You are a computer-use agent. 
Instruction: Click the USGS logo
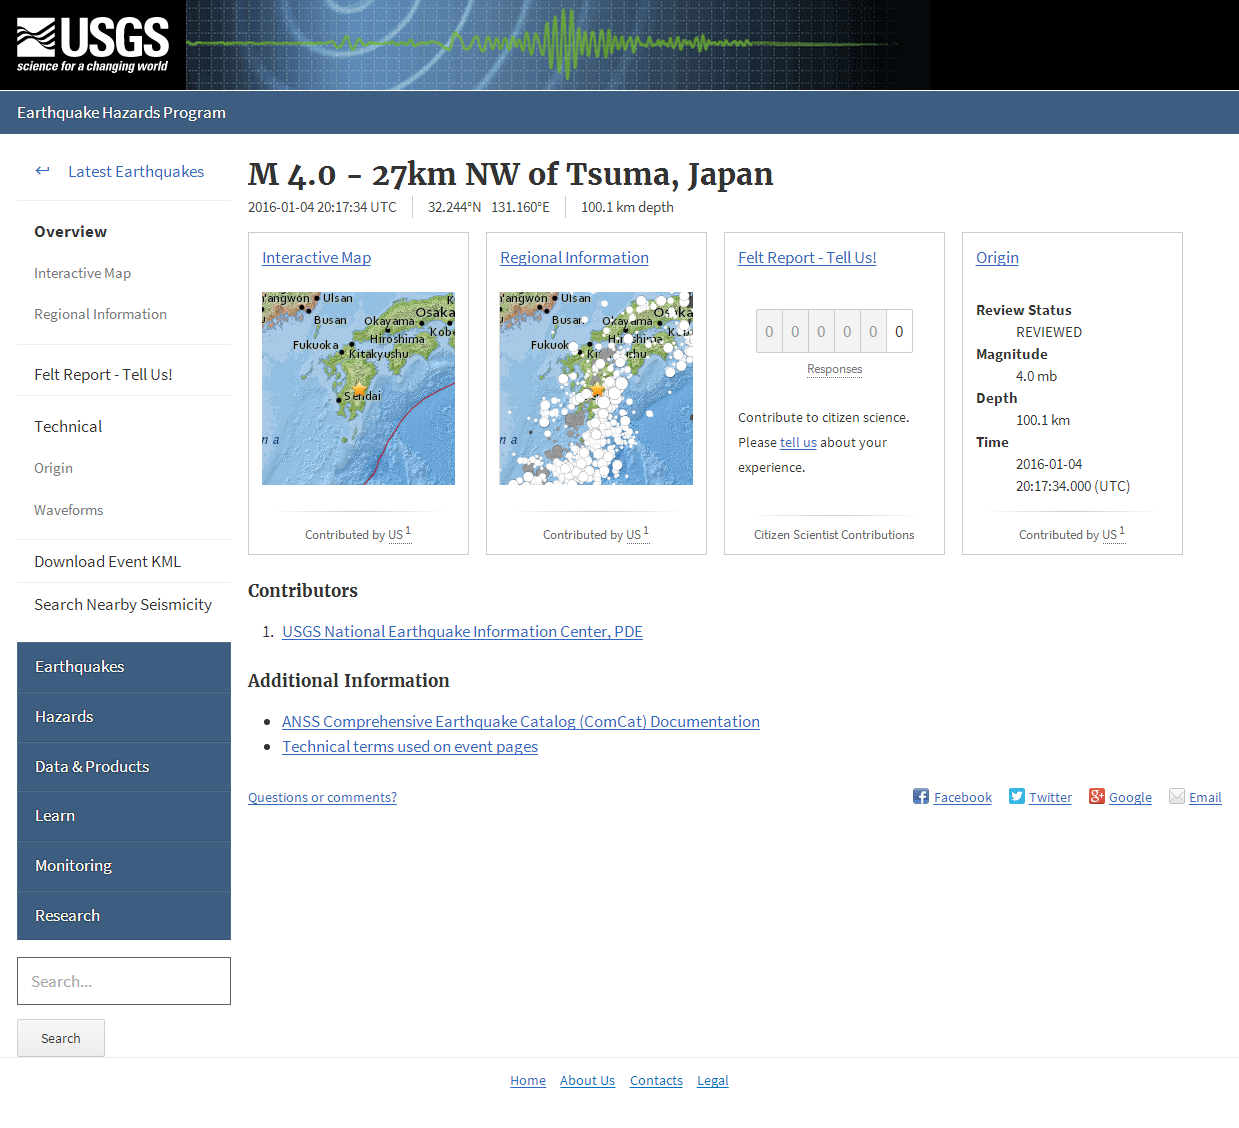(93, 45)
